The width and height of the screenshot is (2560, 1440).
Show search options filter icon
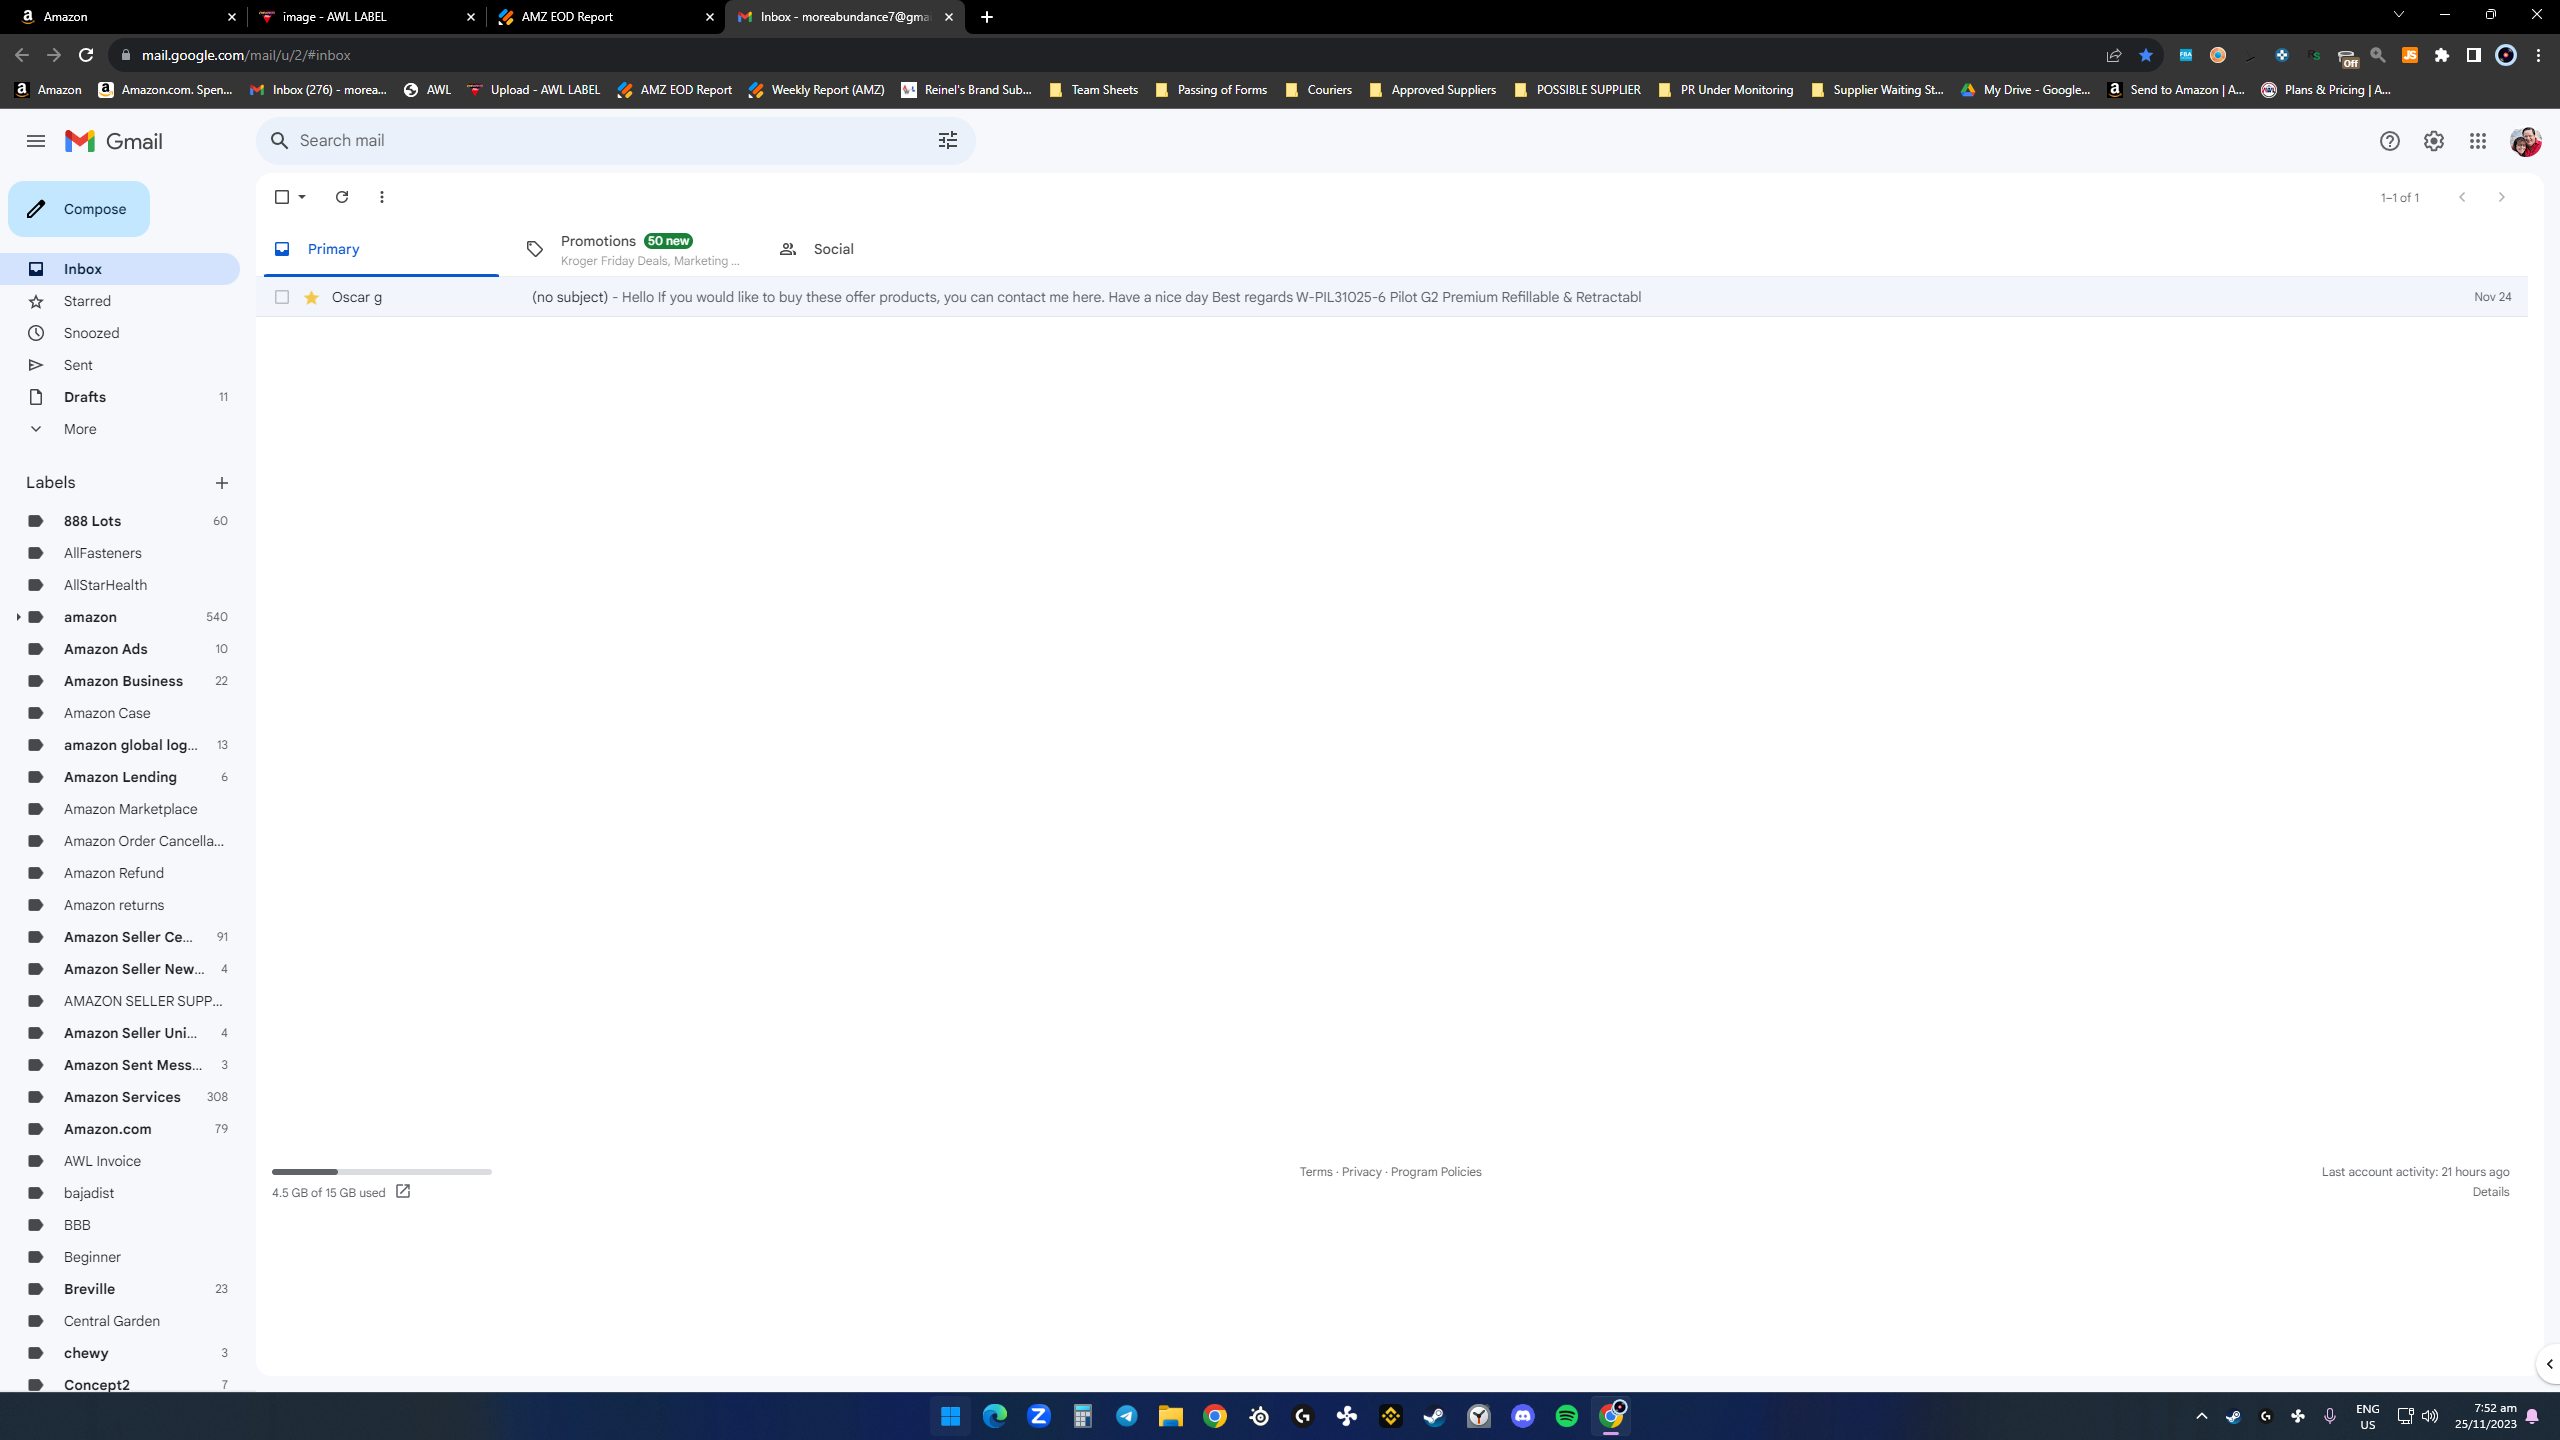(947, 140)
